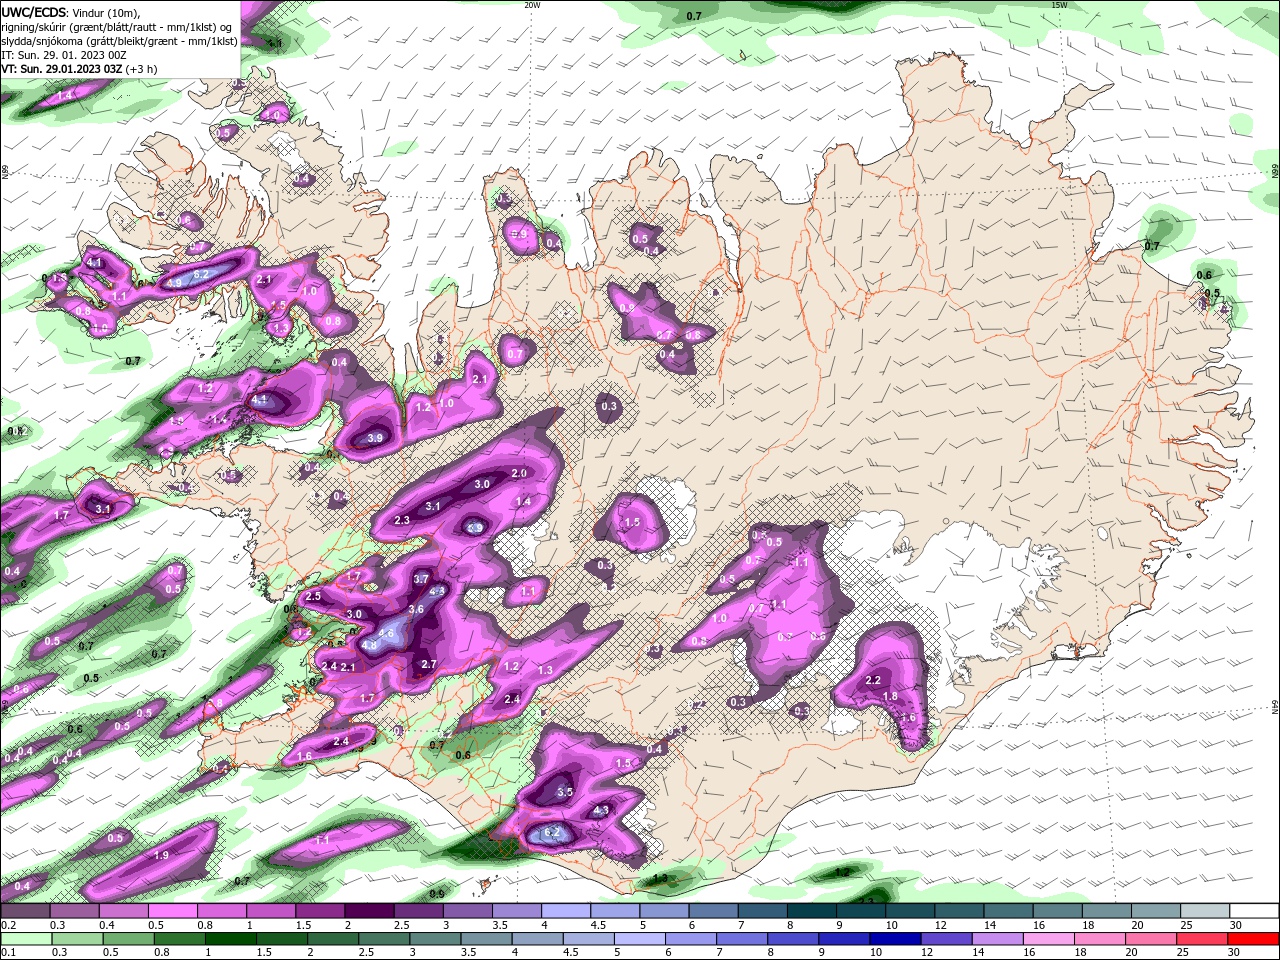Click the '1.9' precipitation value on map
This screenshot has width=1280, height=960.
tap(162, 856)
